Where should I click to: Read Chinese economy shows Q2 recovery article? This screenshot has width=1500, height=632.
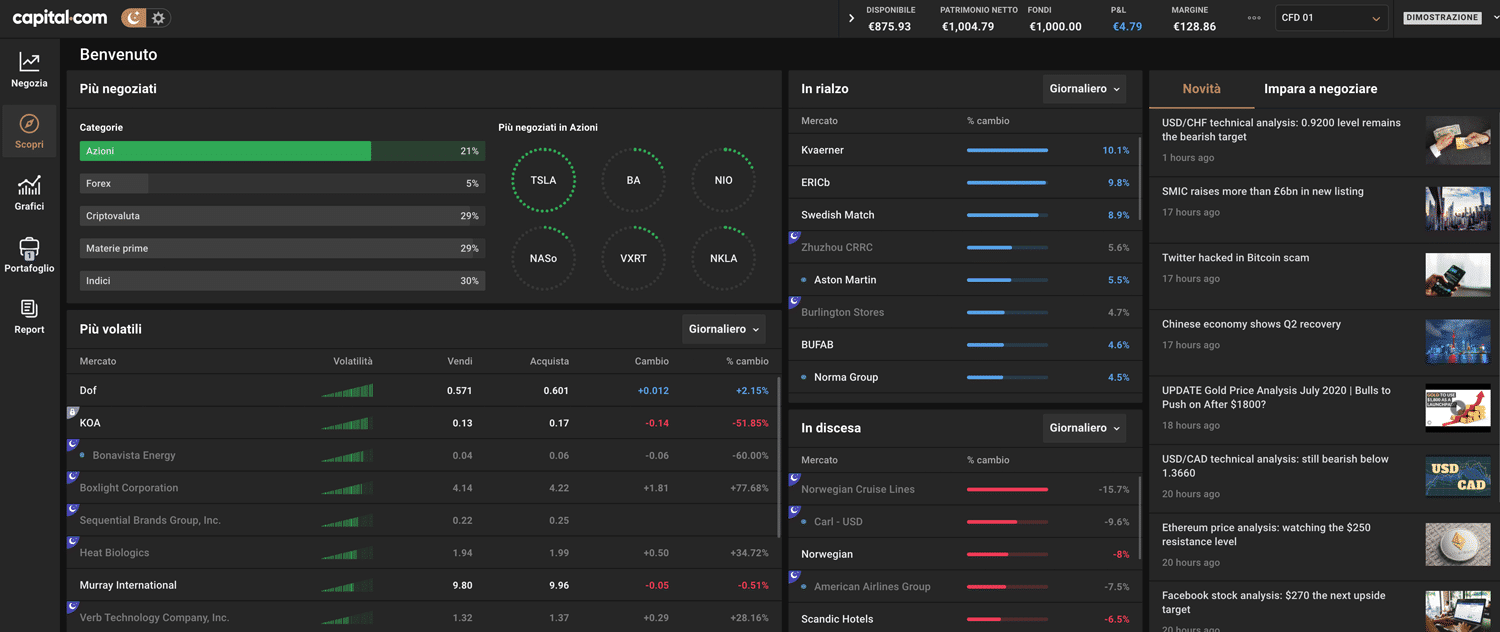(1251, 324)
